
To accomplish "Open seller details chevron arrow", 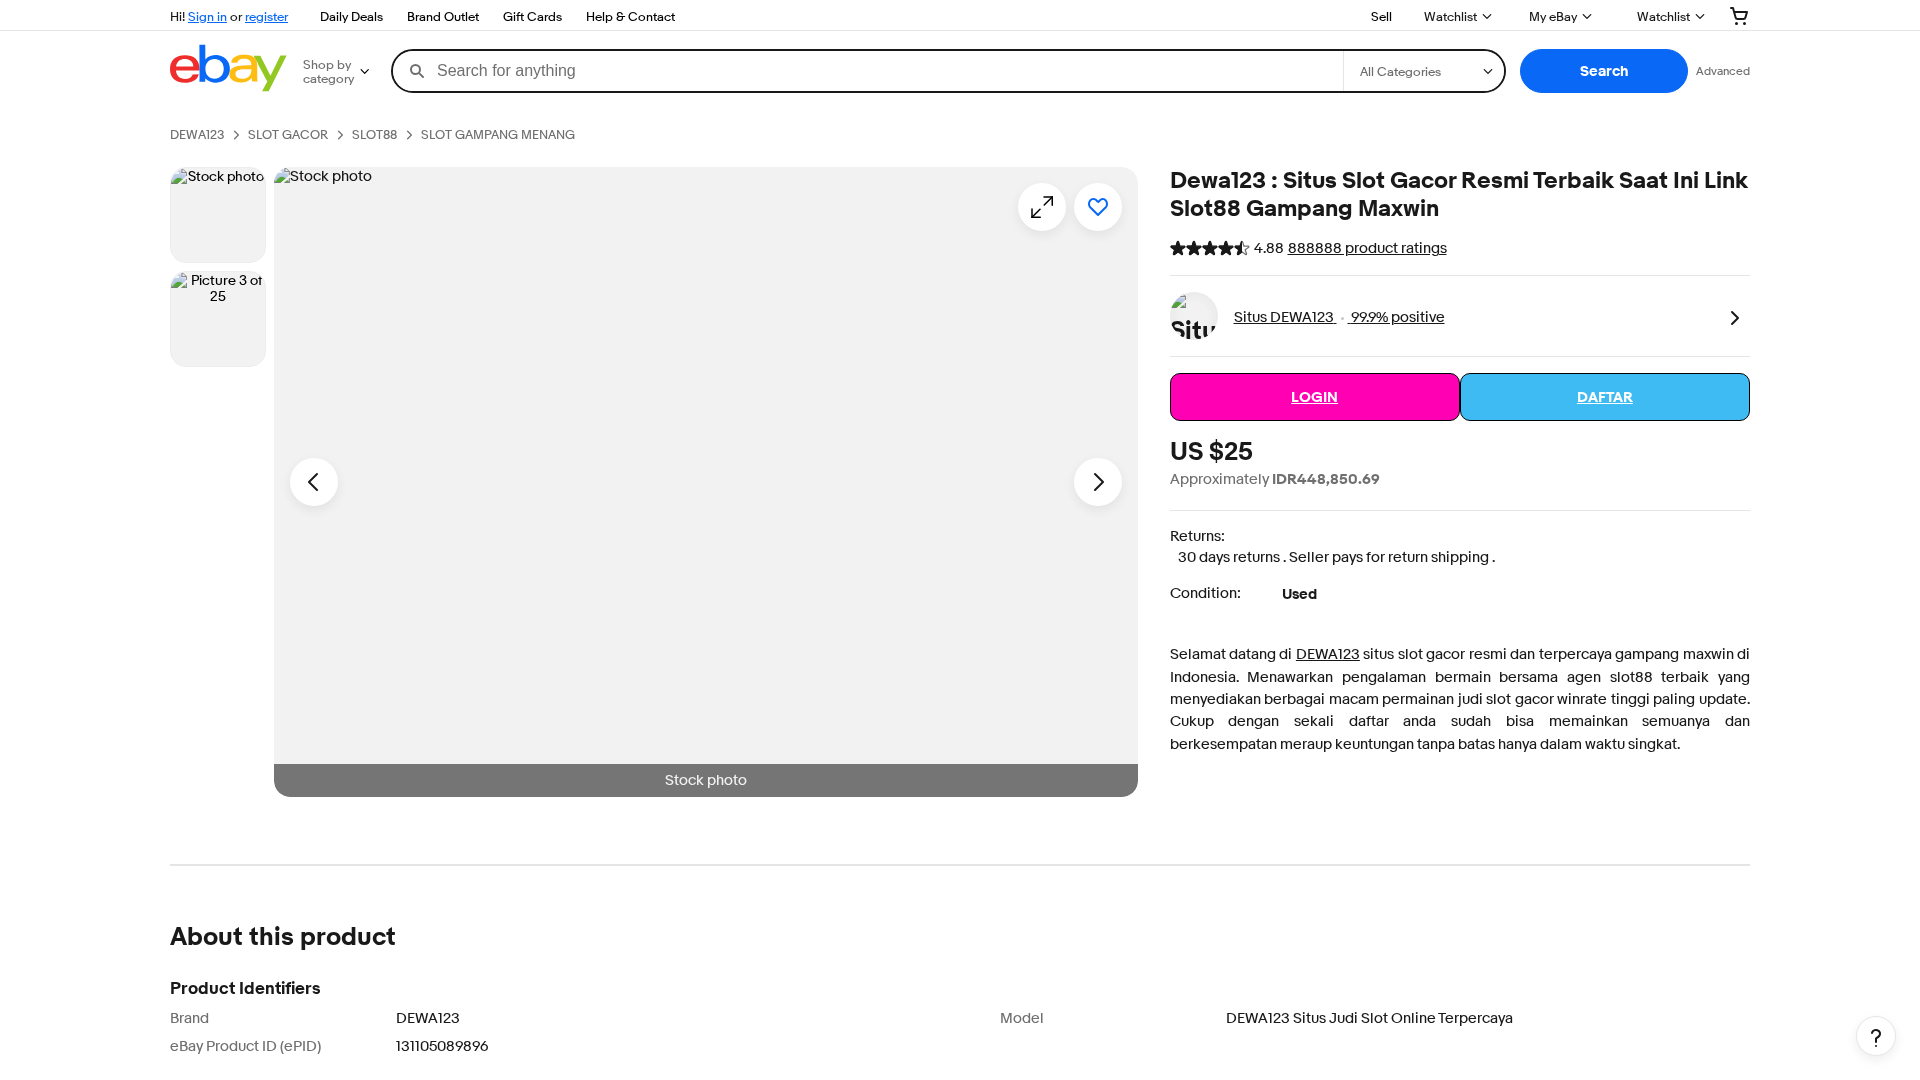I will point(1735,318).
